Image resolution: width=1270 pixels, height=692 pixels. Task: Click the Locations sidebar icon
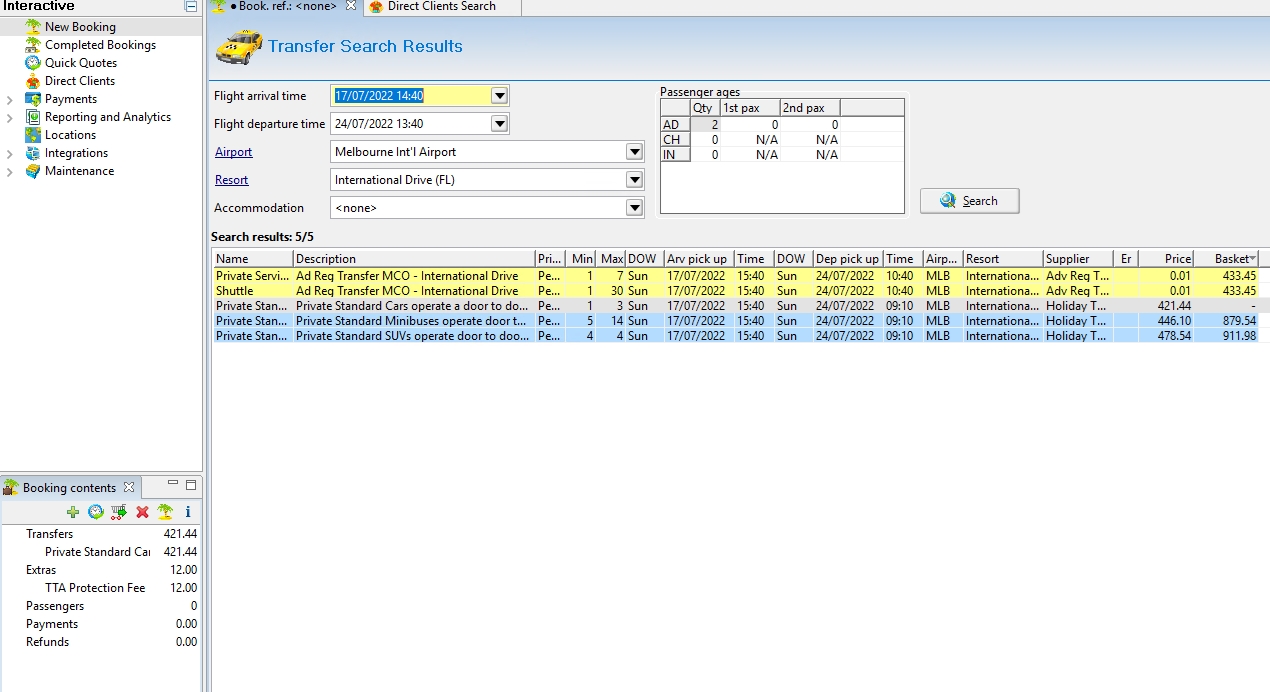tap(33, 135)
